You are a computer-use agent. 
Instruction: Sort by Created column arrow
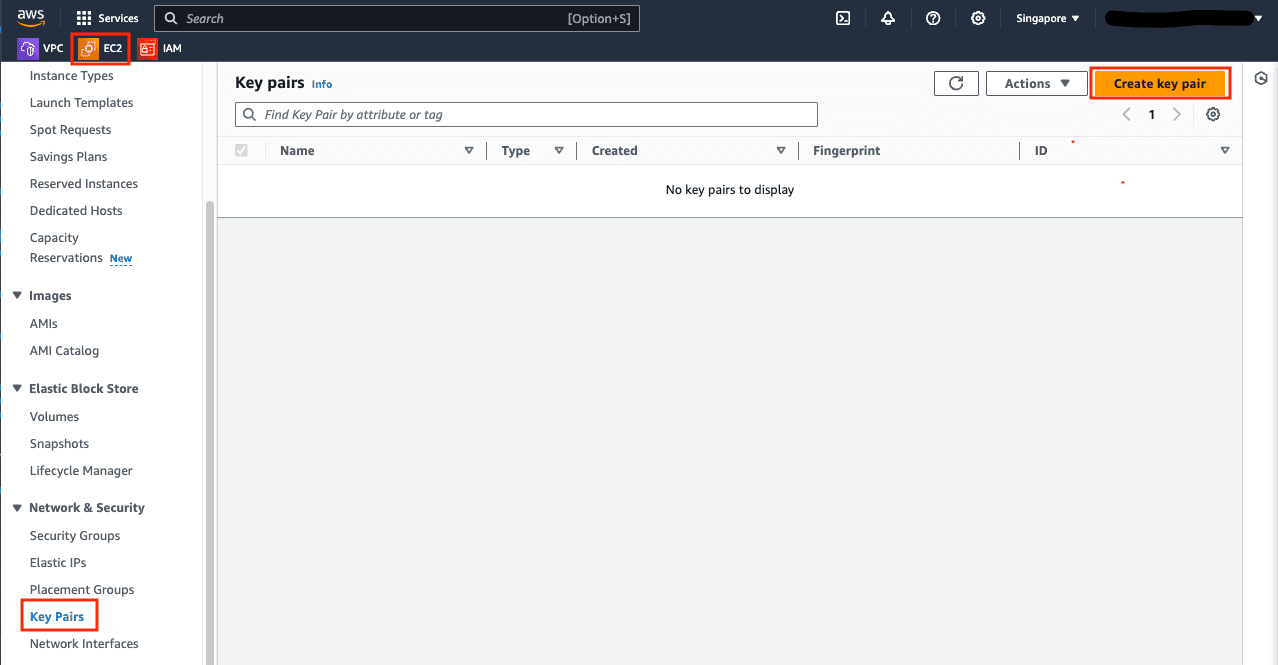(781, 151)
